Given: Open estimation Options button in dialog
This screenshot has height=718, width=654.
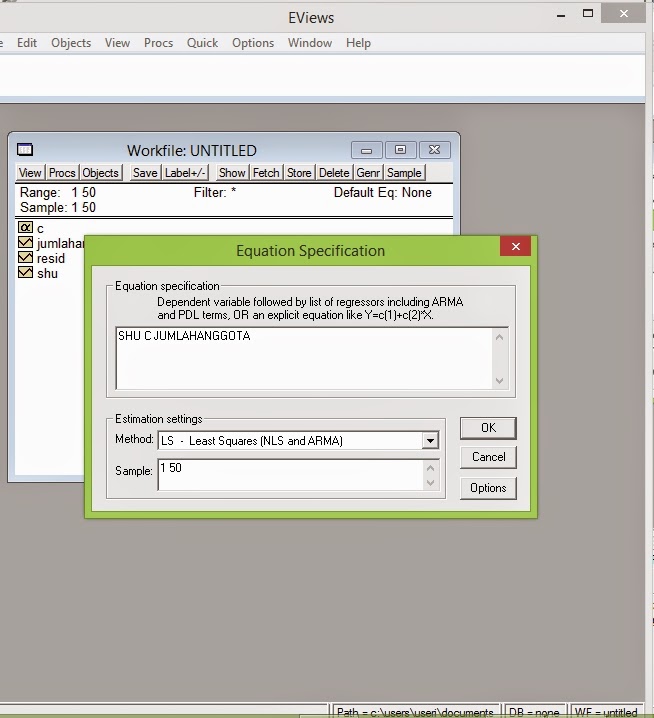Looking at the screenshot, I should coord(488,488).
